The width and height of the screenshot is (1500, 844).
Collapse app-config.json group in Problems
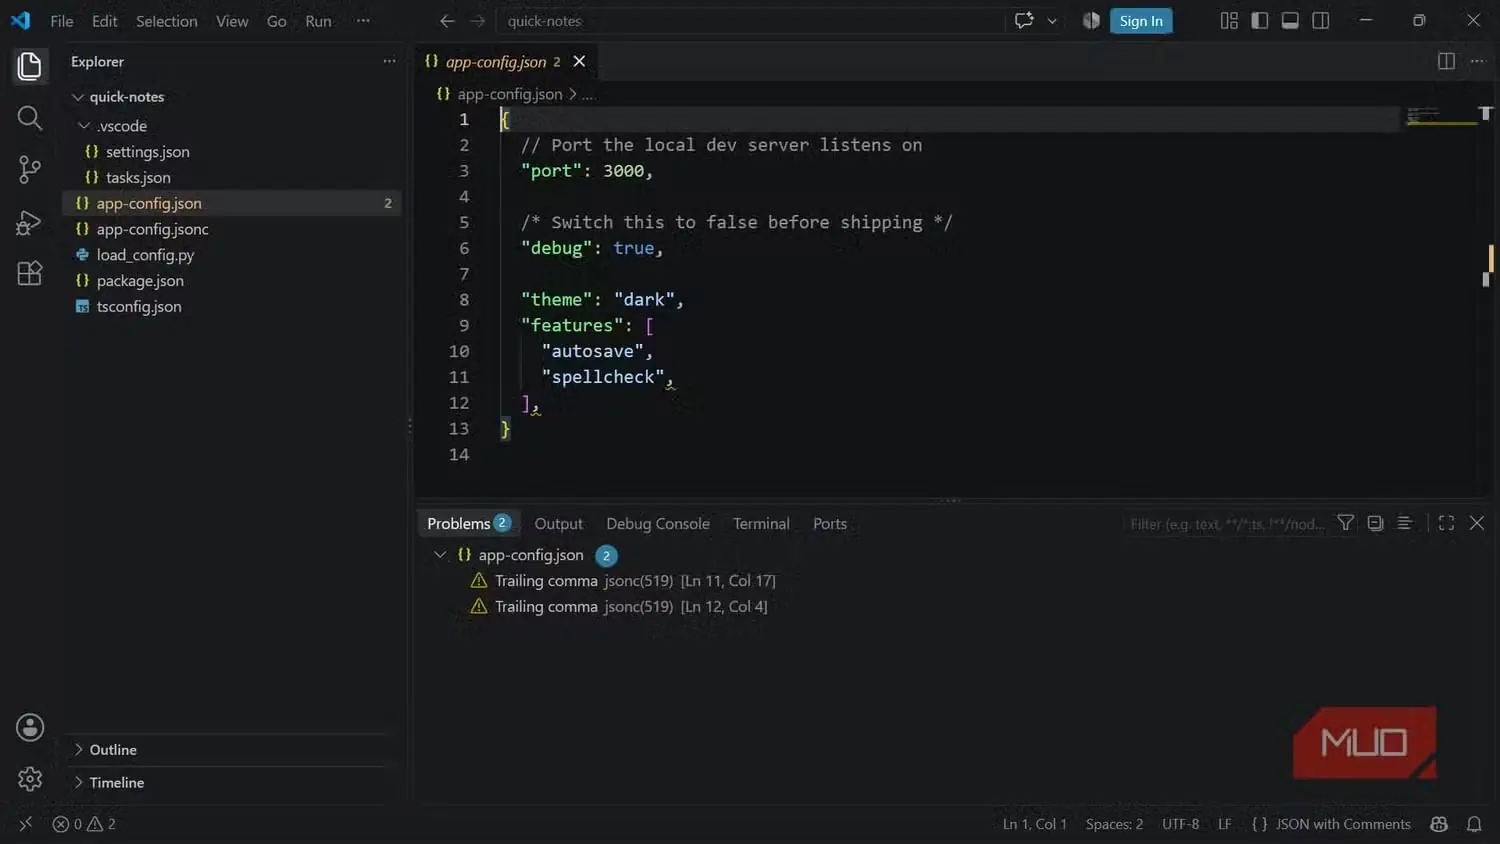[440, 555]
